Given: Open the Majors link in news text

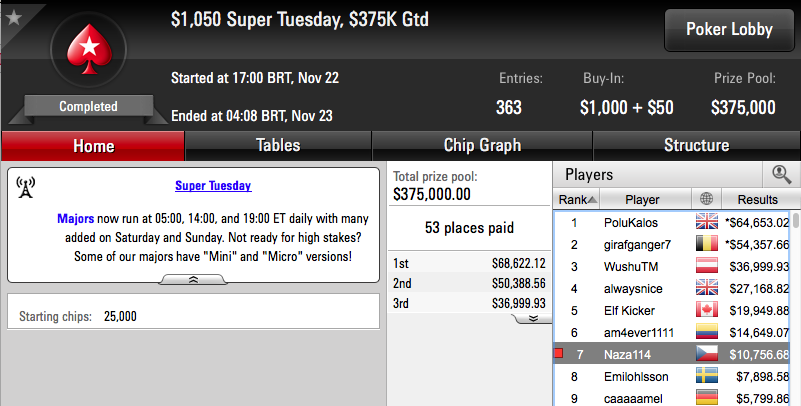Looking at the screenshot, I should 76,219.
